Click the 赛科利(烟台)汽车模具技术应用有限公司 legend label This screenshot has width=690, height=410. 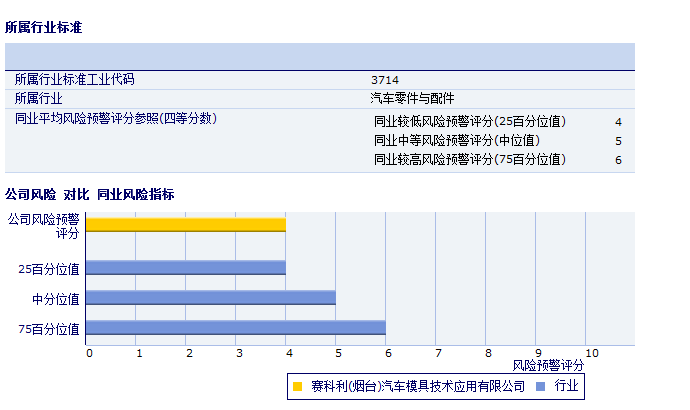(x=417, y=386)
